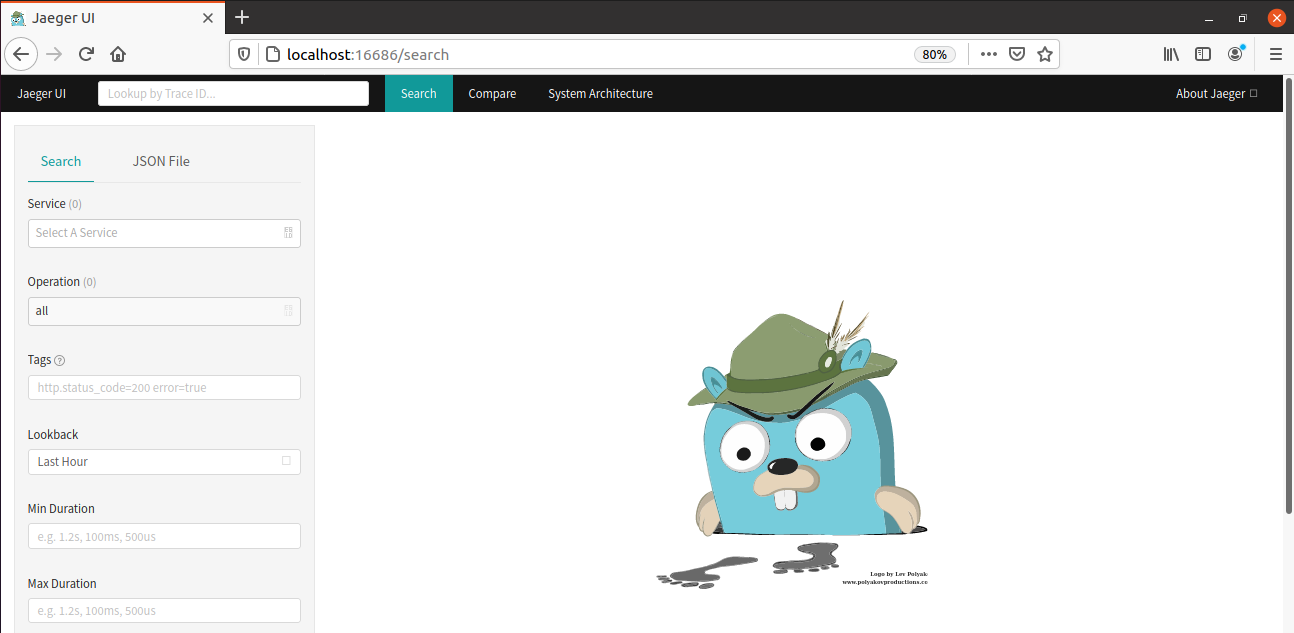Open the Search nav item
This screenshot has width=1294, height=633.
[x=418, y=93]
